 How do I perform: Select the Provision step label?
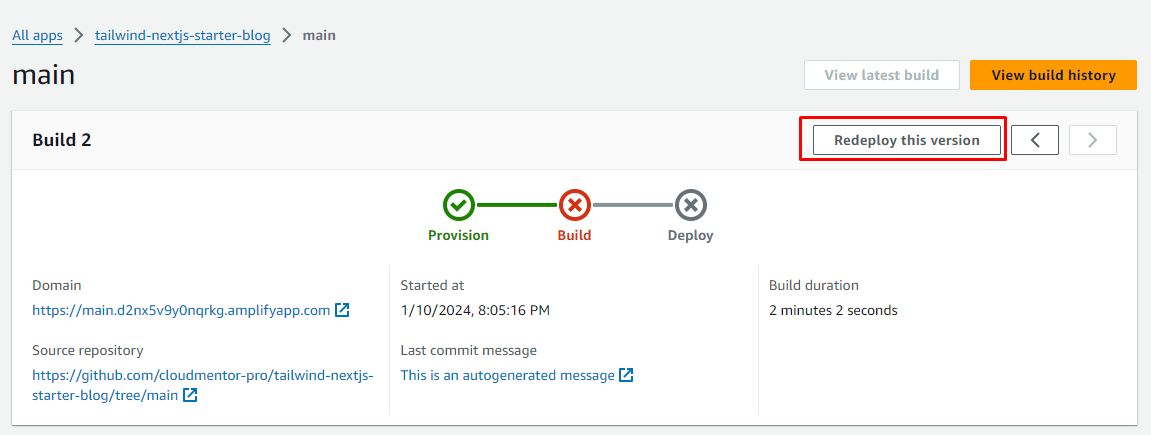point(458,236)
